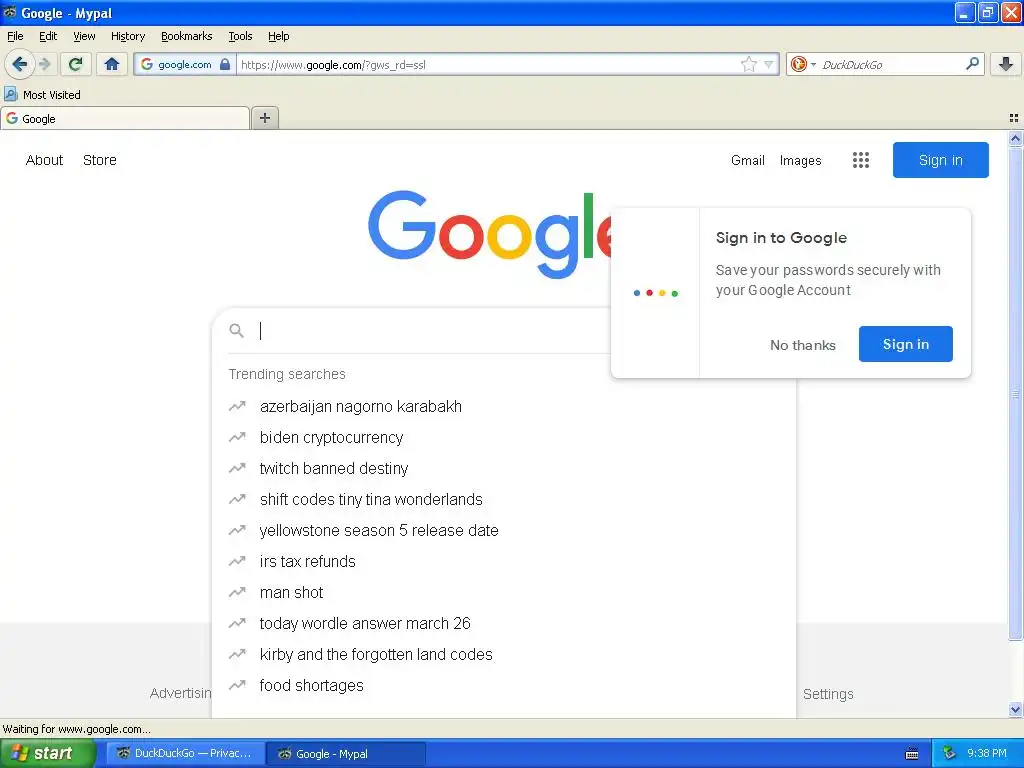Click the 9:38 PM taskbar clock
This screenshot has height=768, width=1024.
point(987,753)
